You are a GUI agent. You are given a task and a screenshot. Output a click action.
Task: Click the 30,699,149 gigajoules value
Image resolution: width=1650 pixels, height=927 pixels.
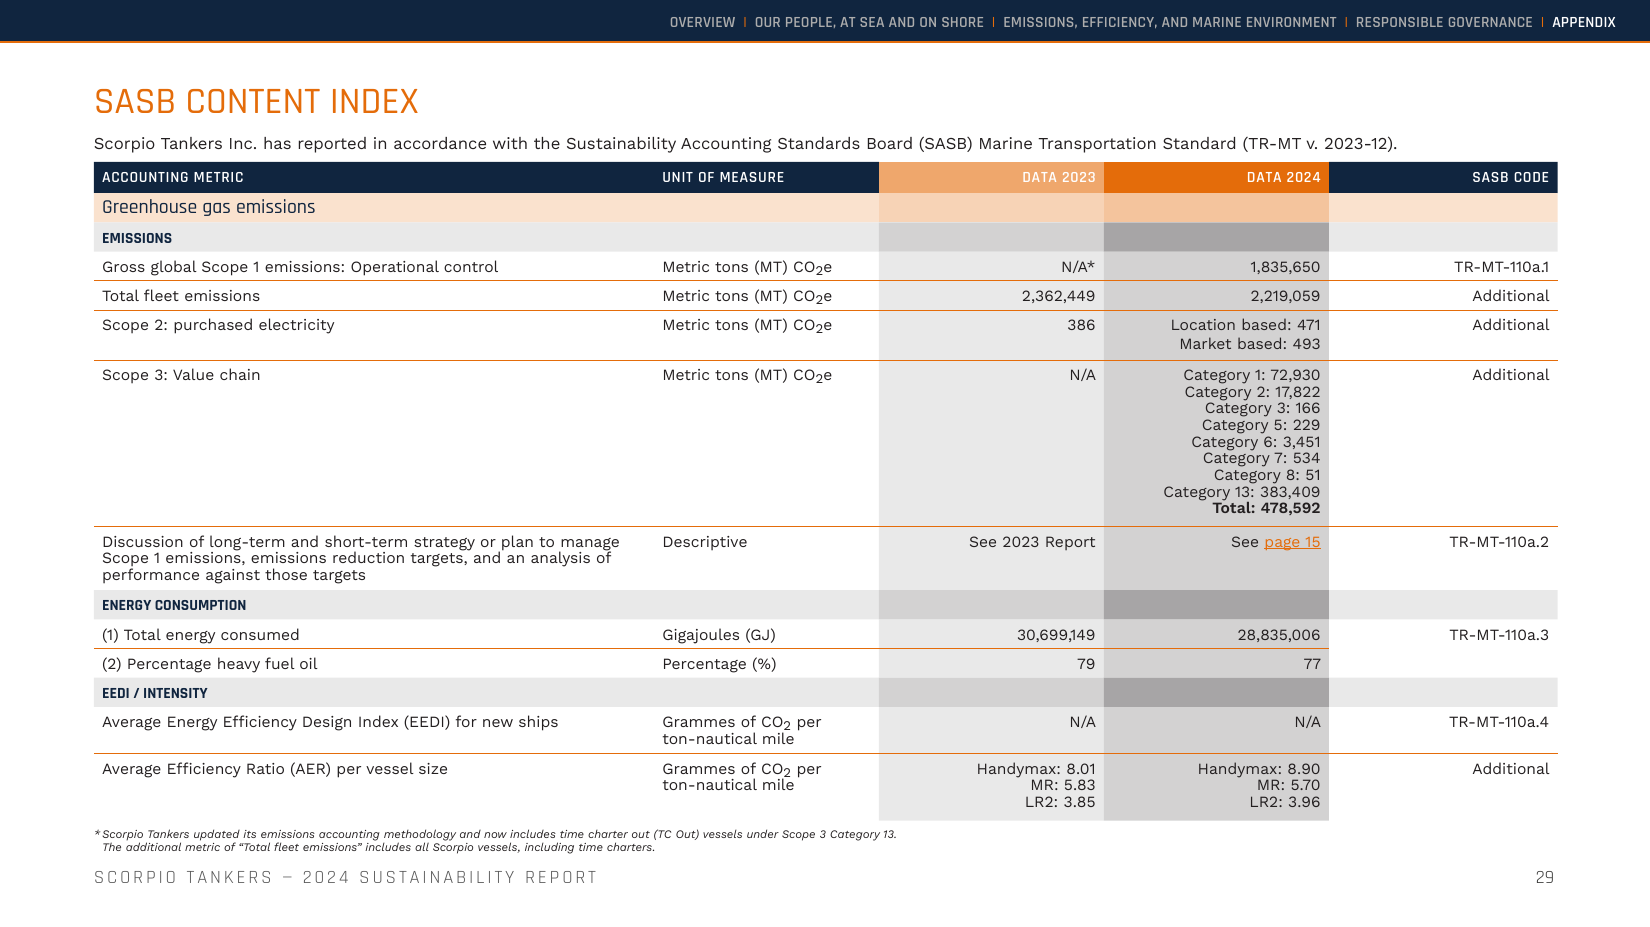(x=1056, y=635)
